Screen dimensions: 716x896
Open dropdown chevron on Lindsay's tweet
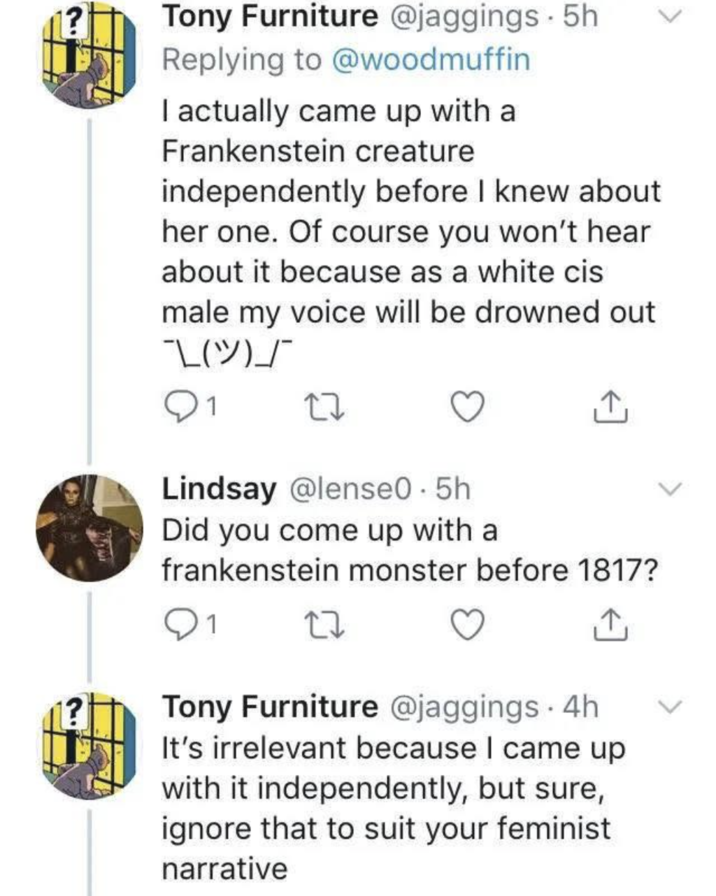tap(671, 489)
